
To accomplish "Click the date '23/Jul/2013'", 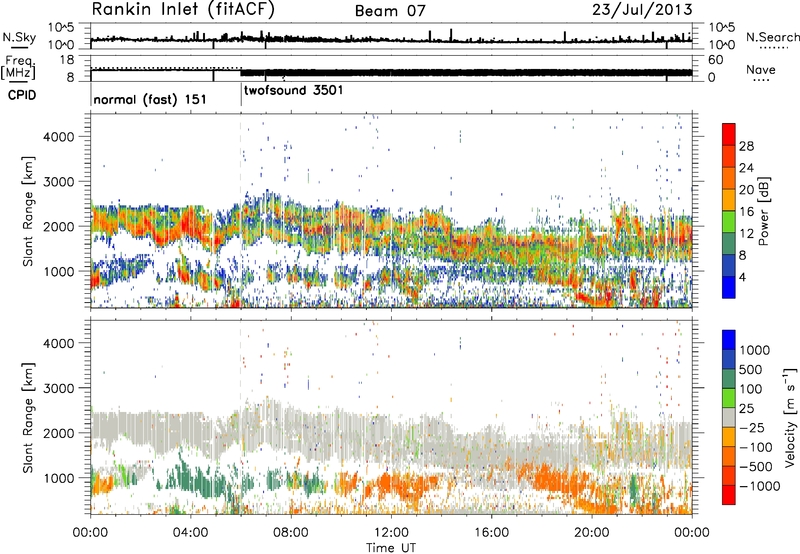I will coord(642,10).
